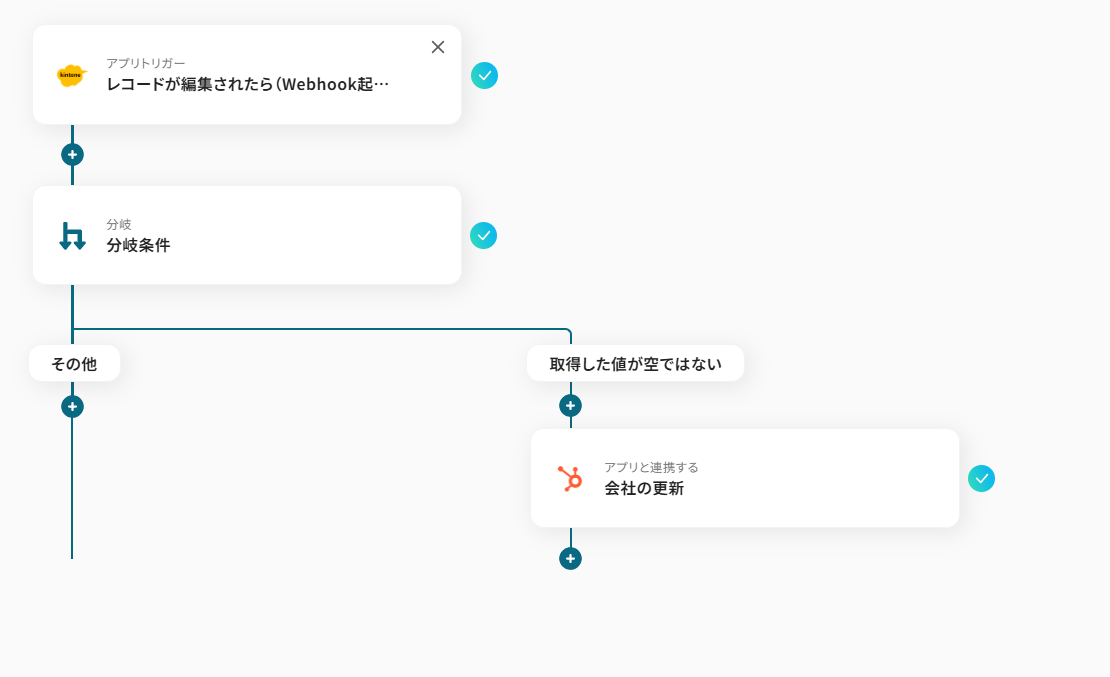
Task: Click the plus icon under the その他 branch
Action: [72, 406]
